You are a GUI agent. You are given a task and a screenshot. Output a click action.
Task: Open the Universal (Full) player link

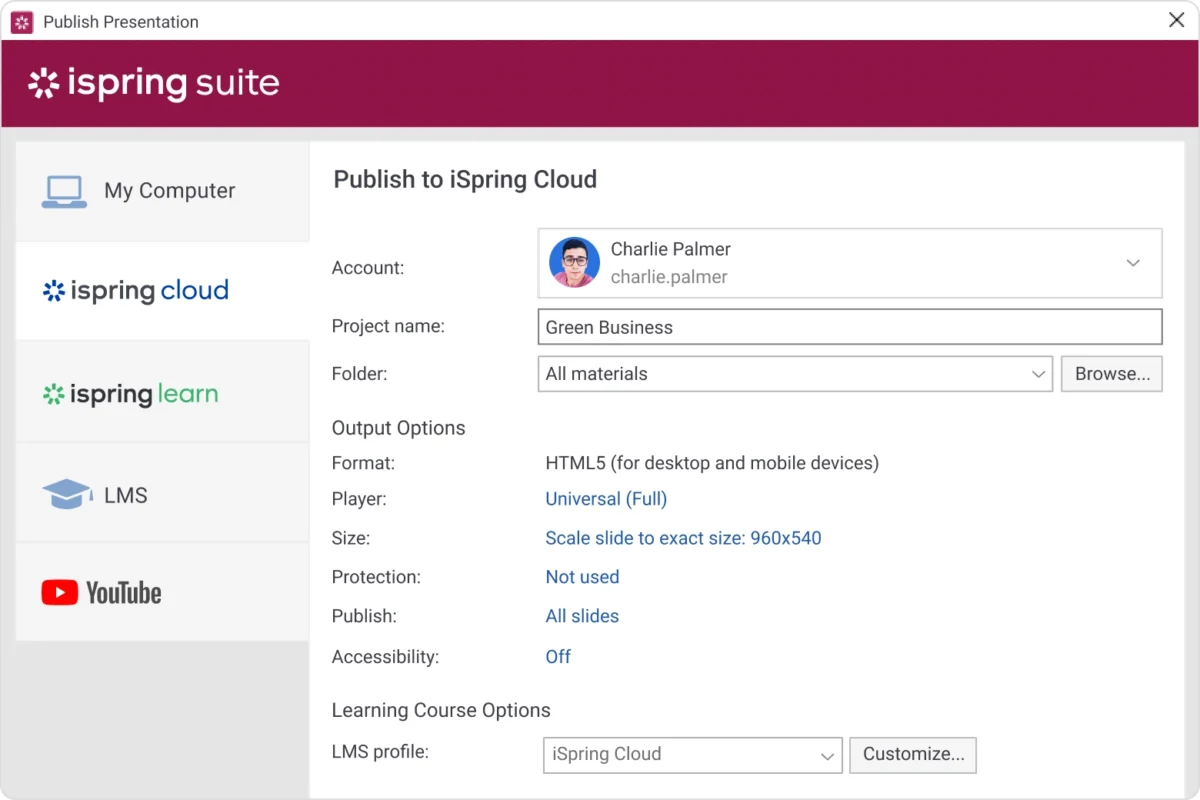(606, 499)
